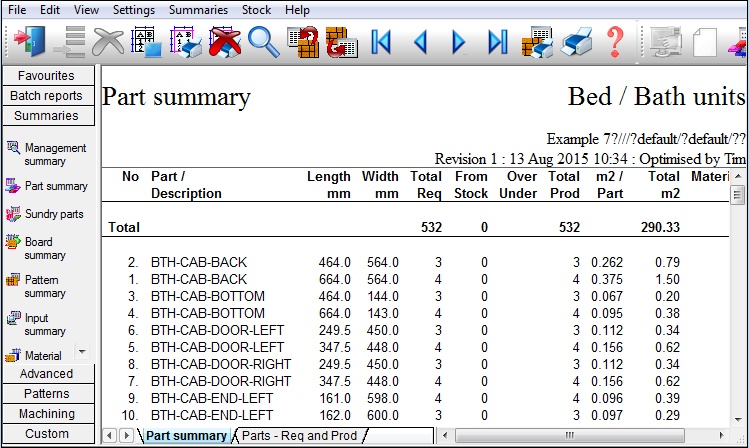The image size is (749, 448).
Task: Open the Stock menu
Action: click(256, 10)
